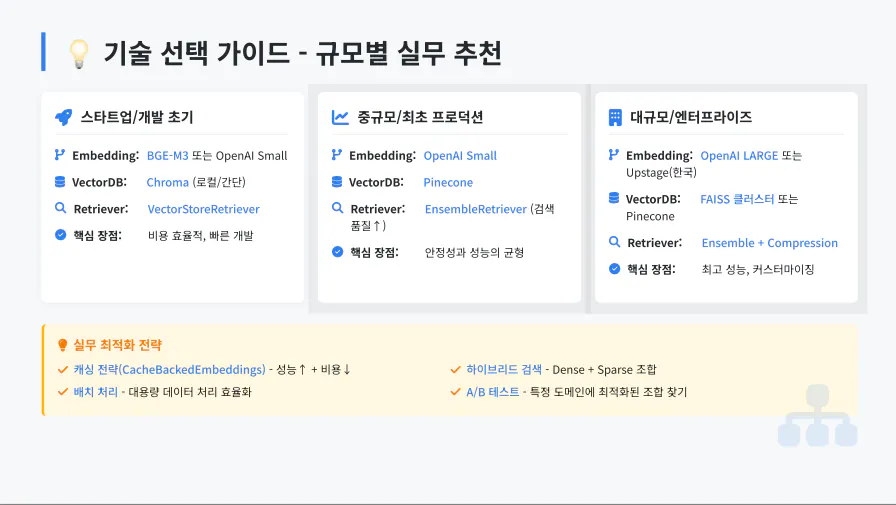
Task: Click the 중규모/최초 프로덕션 card heading
Action: [x=420, y=117]
